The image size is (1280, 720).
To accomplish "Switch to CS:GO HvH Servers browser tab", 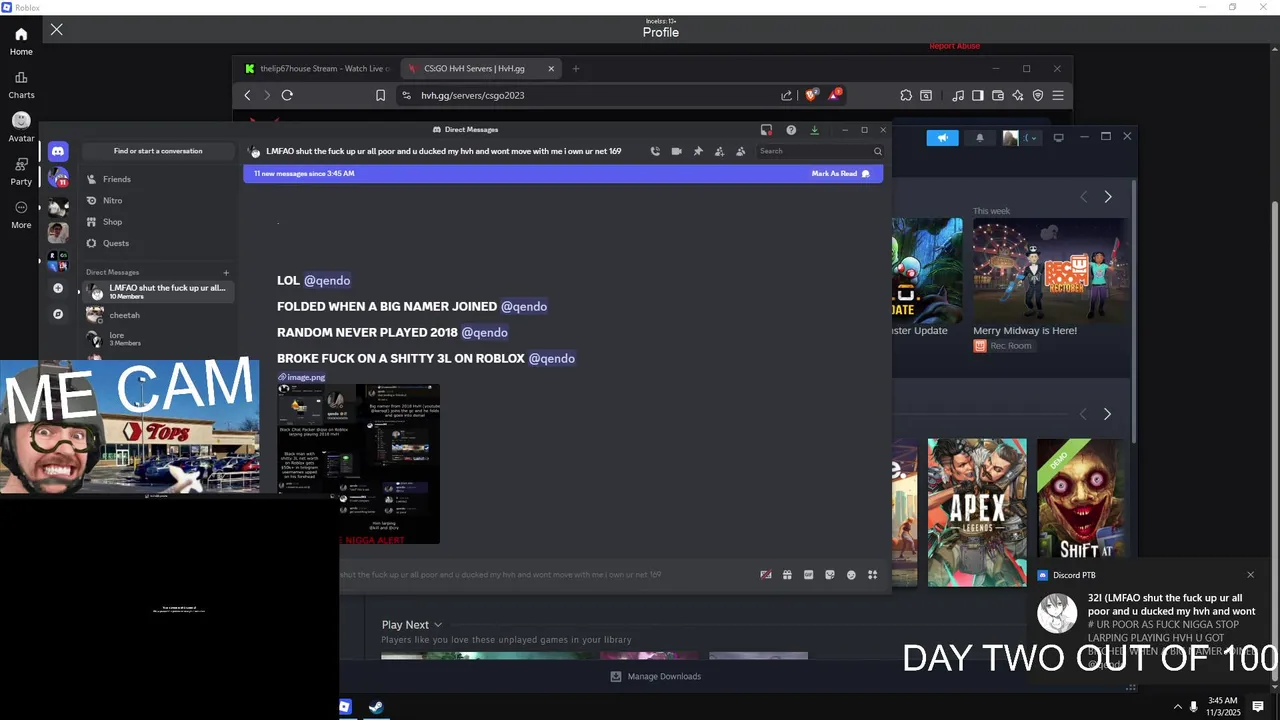I will pos(481,69).
